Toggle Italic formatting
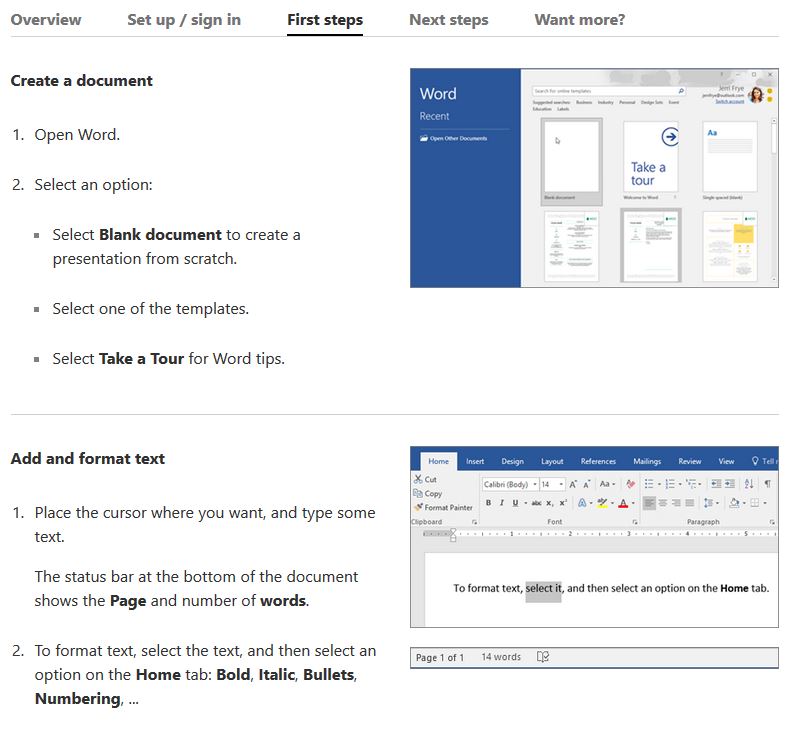Screen dimensions: 797x735 [502, 503]
